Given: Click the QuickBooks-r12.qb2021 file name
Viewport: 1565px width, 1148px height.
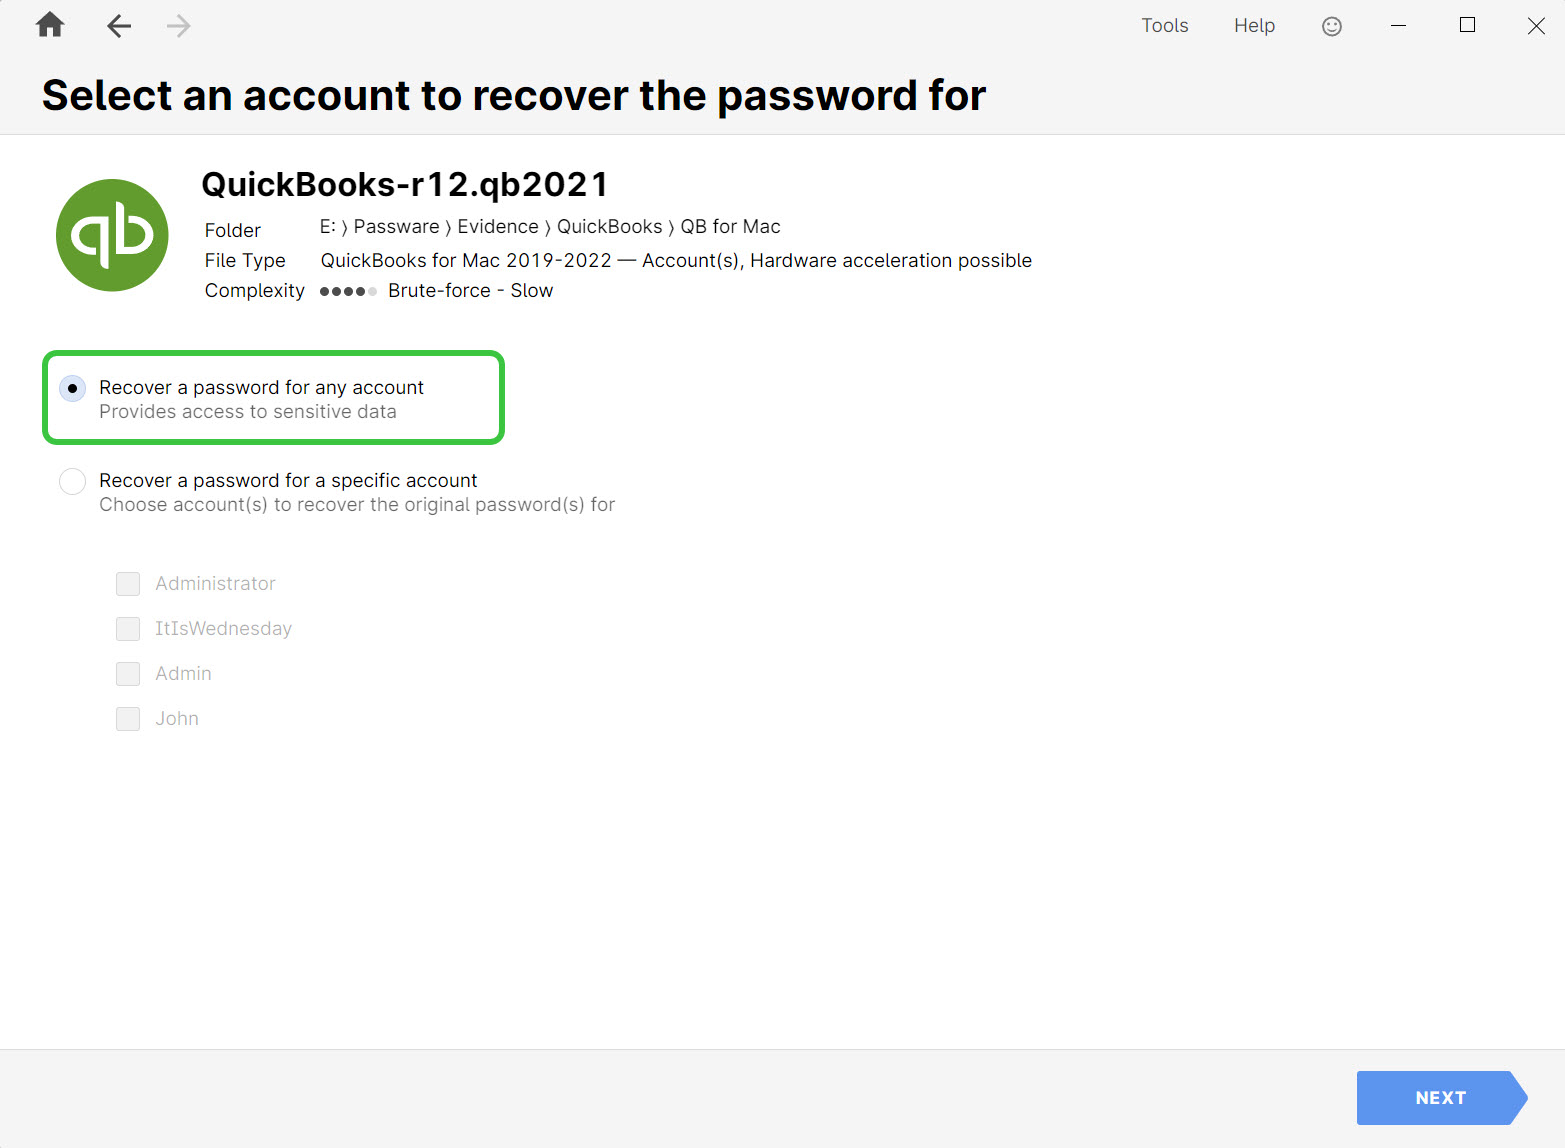Looking at the screenshot, I should 404,184.
